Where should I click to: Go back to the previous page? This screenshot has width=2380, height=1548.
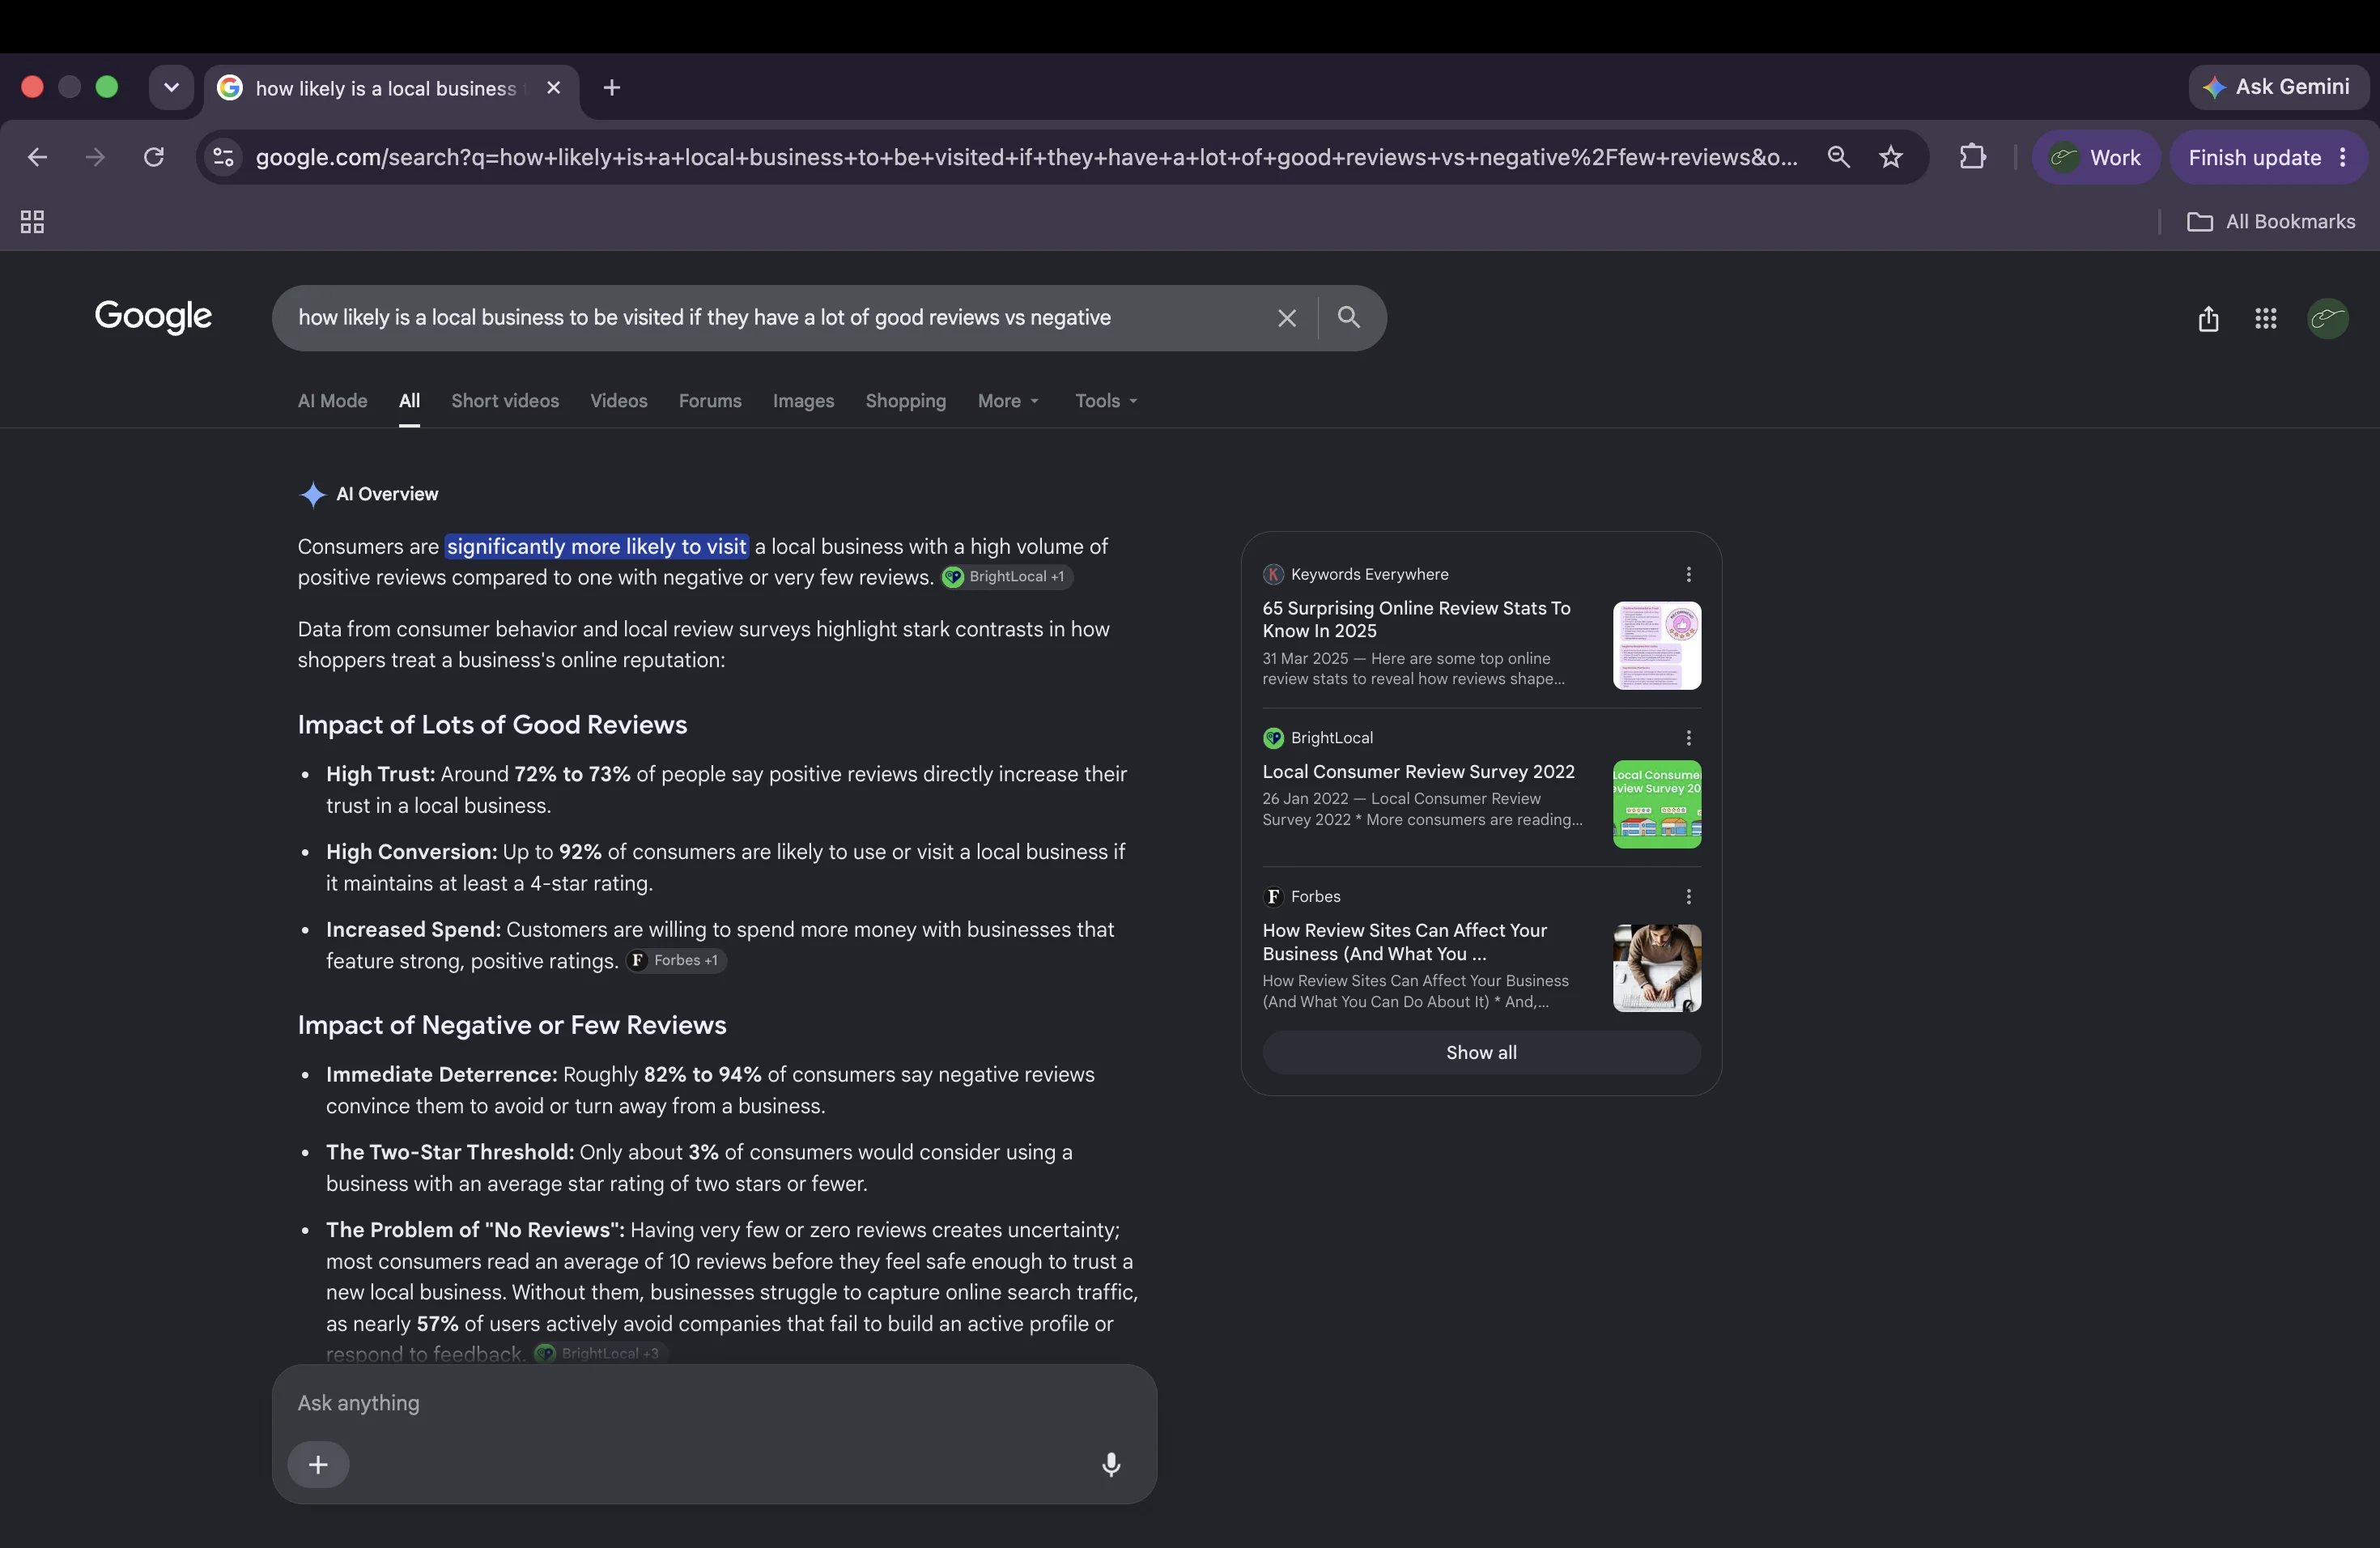(x=37, y=157)
